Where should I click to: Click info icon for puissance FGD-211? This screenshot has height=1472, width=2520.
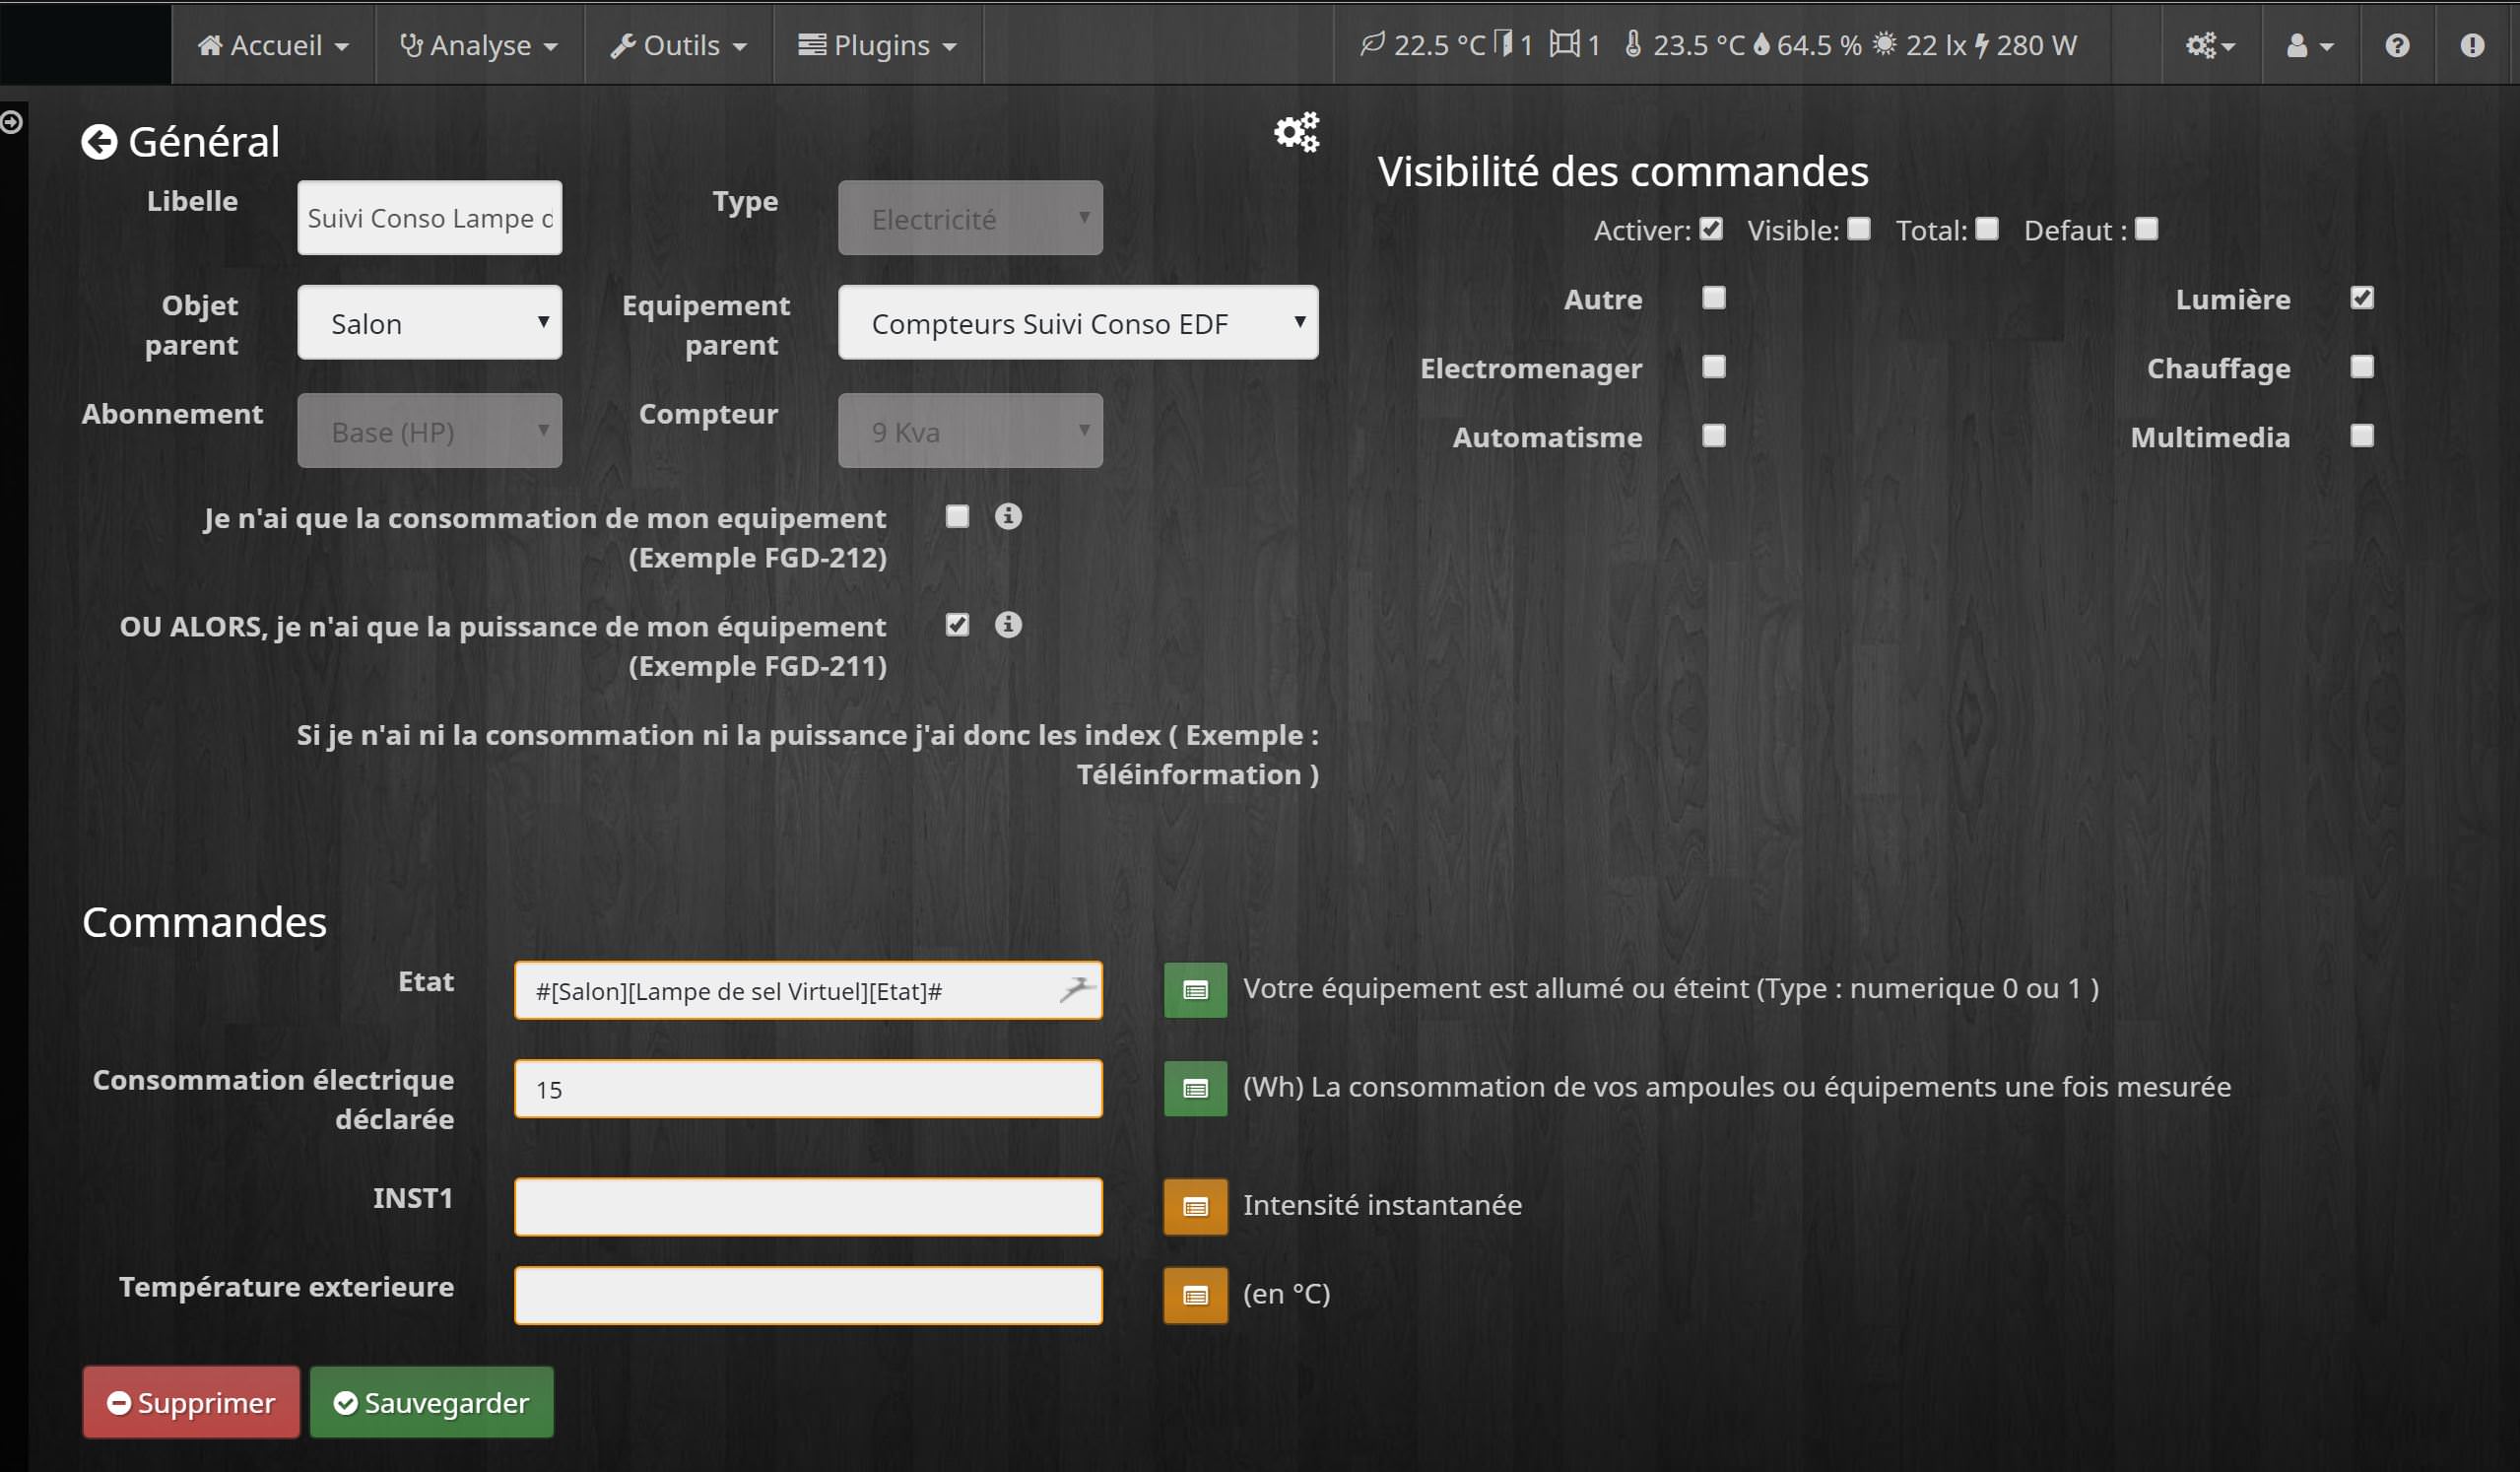point(1008,625)
